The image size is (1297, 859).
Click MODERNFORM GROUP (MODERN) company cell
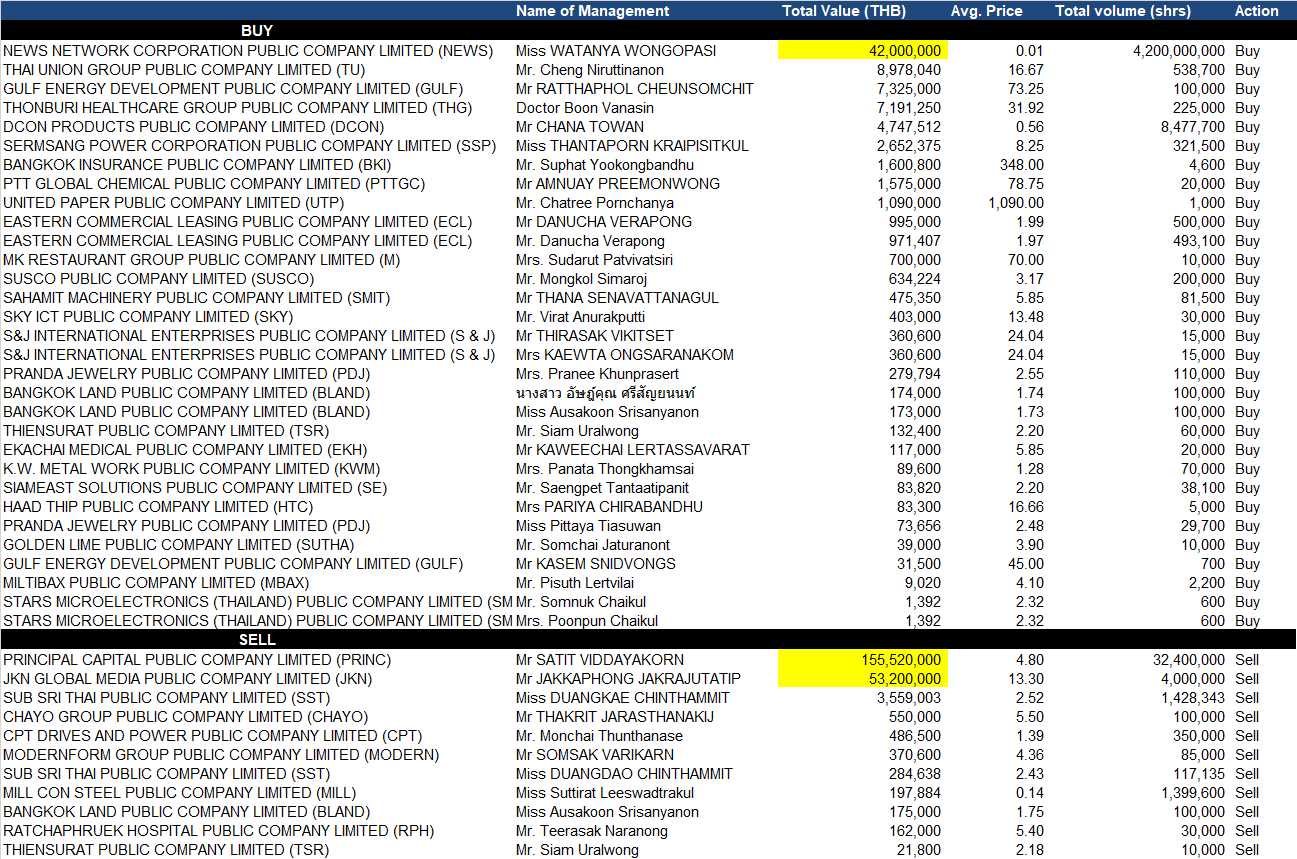point(221,755)
